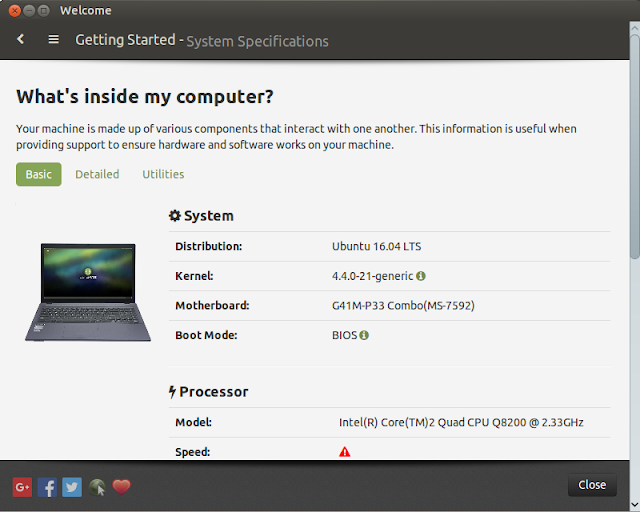This screenshot has height=512, width=640.
Task: Click the 'Distribution:' label
Action: [209, 247]
